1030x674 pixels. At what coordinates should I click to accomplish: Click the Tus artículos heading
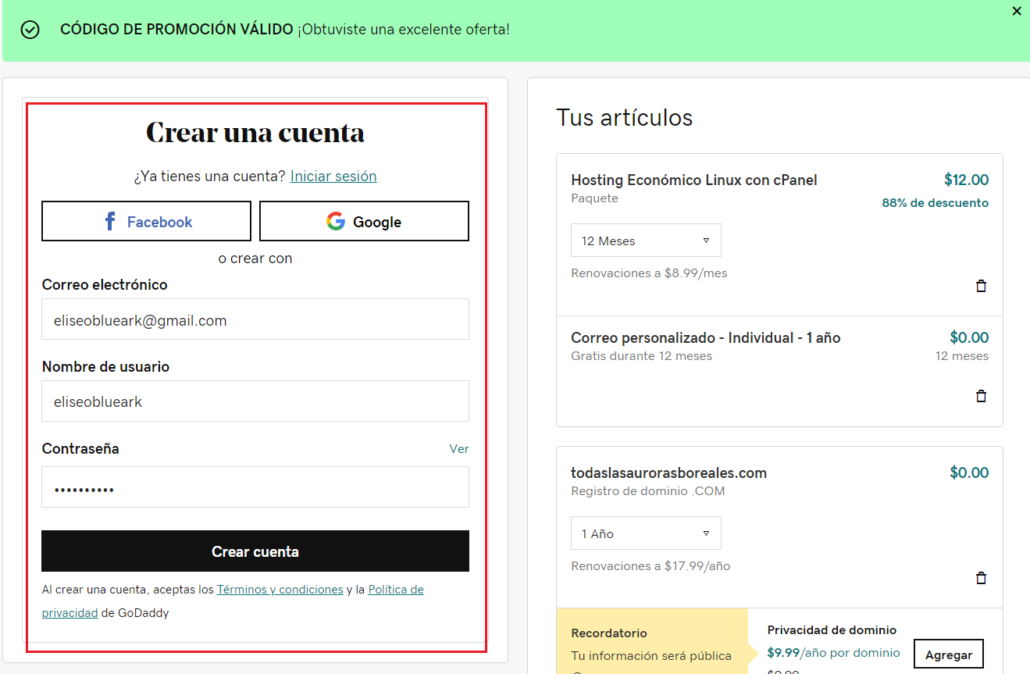(x=624, y=118)
